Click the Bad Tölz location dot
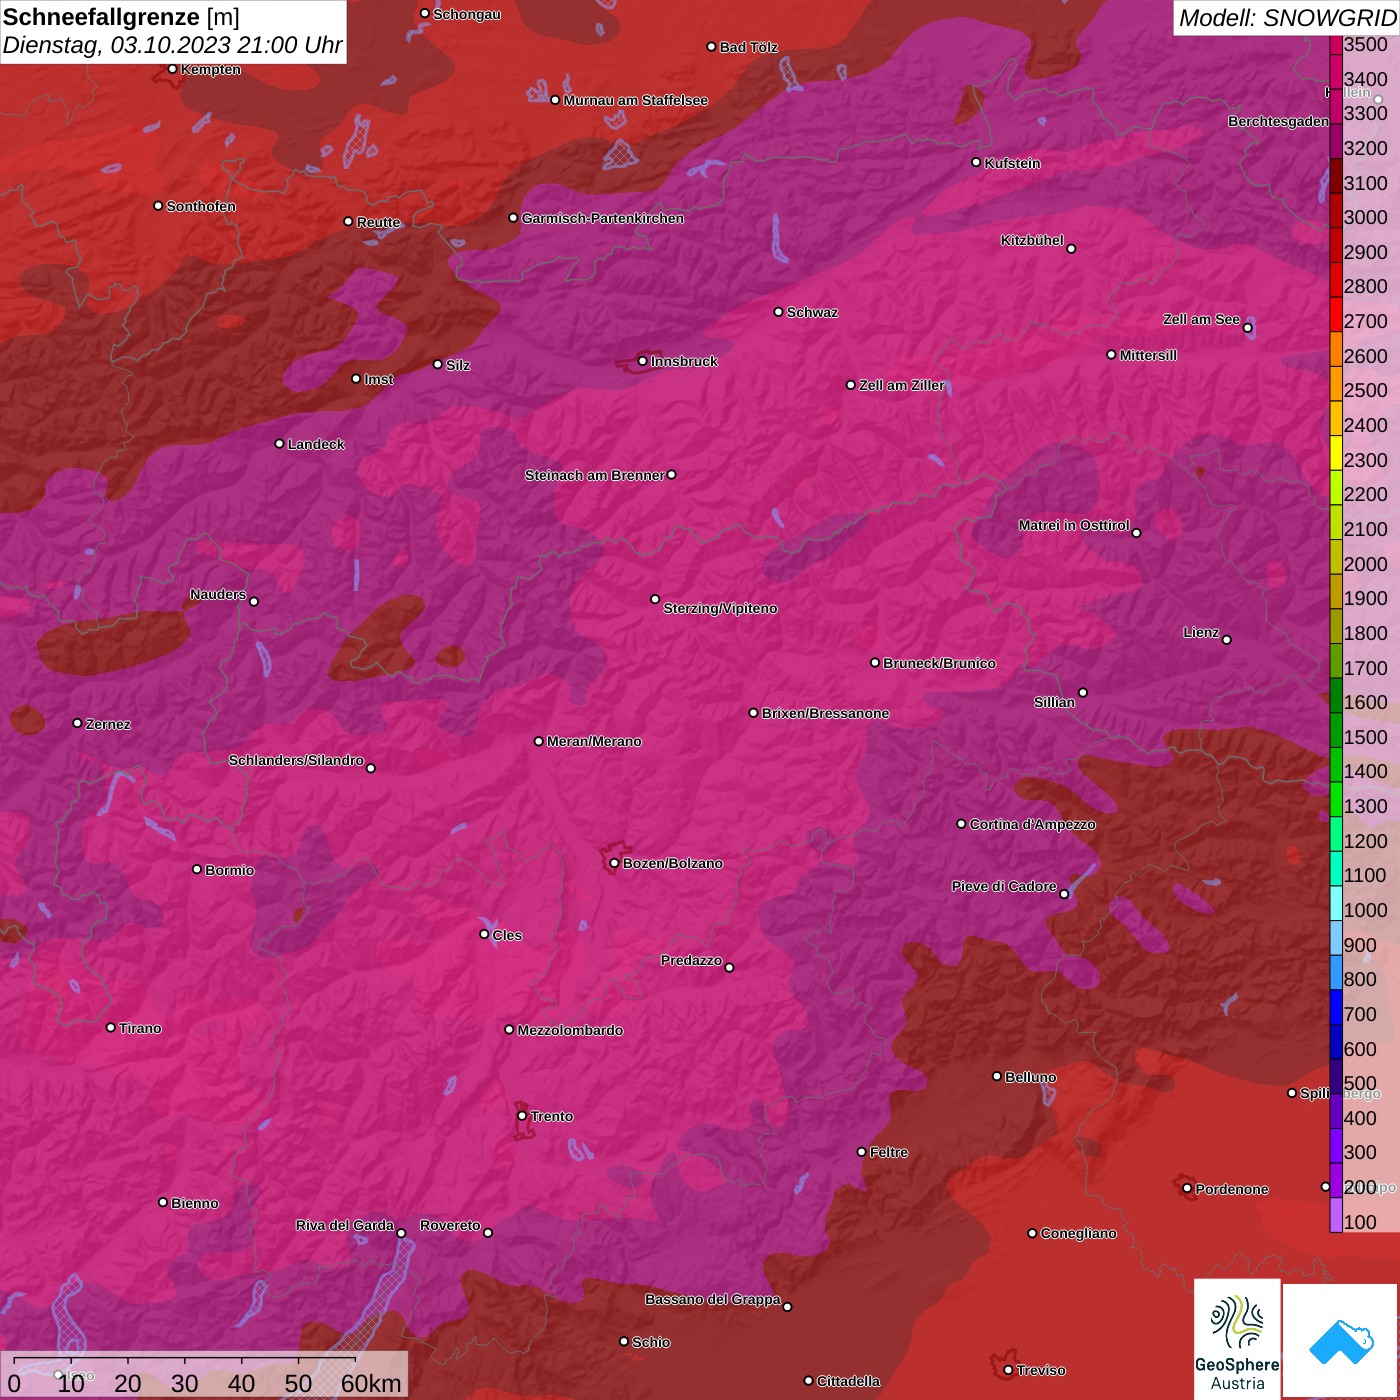 tap(711, 47)
